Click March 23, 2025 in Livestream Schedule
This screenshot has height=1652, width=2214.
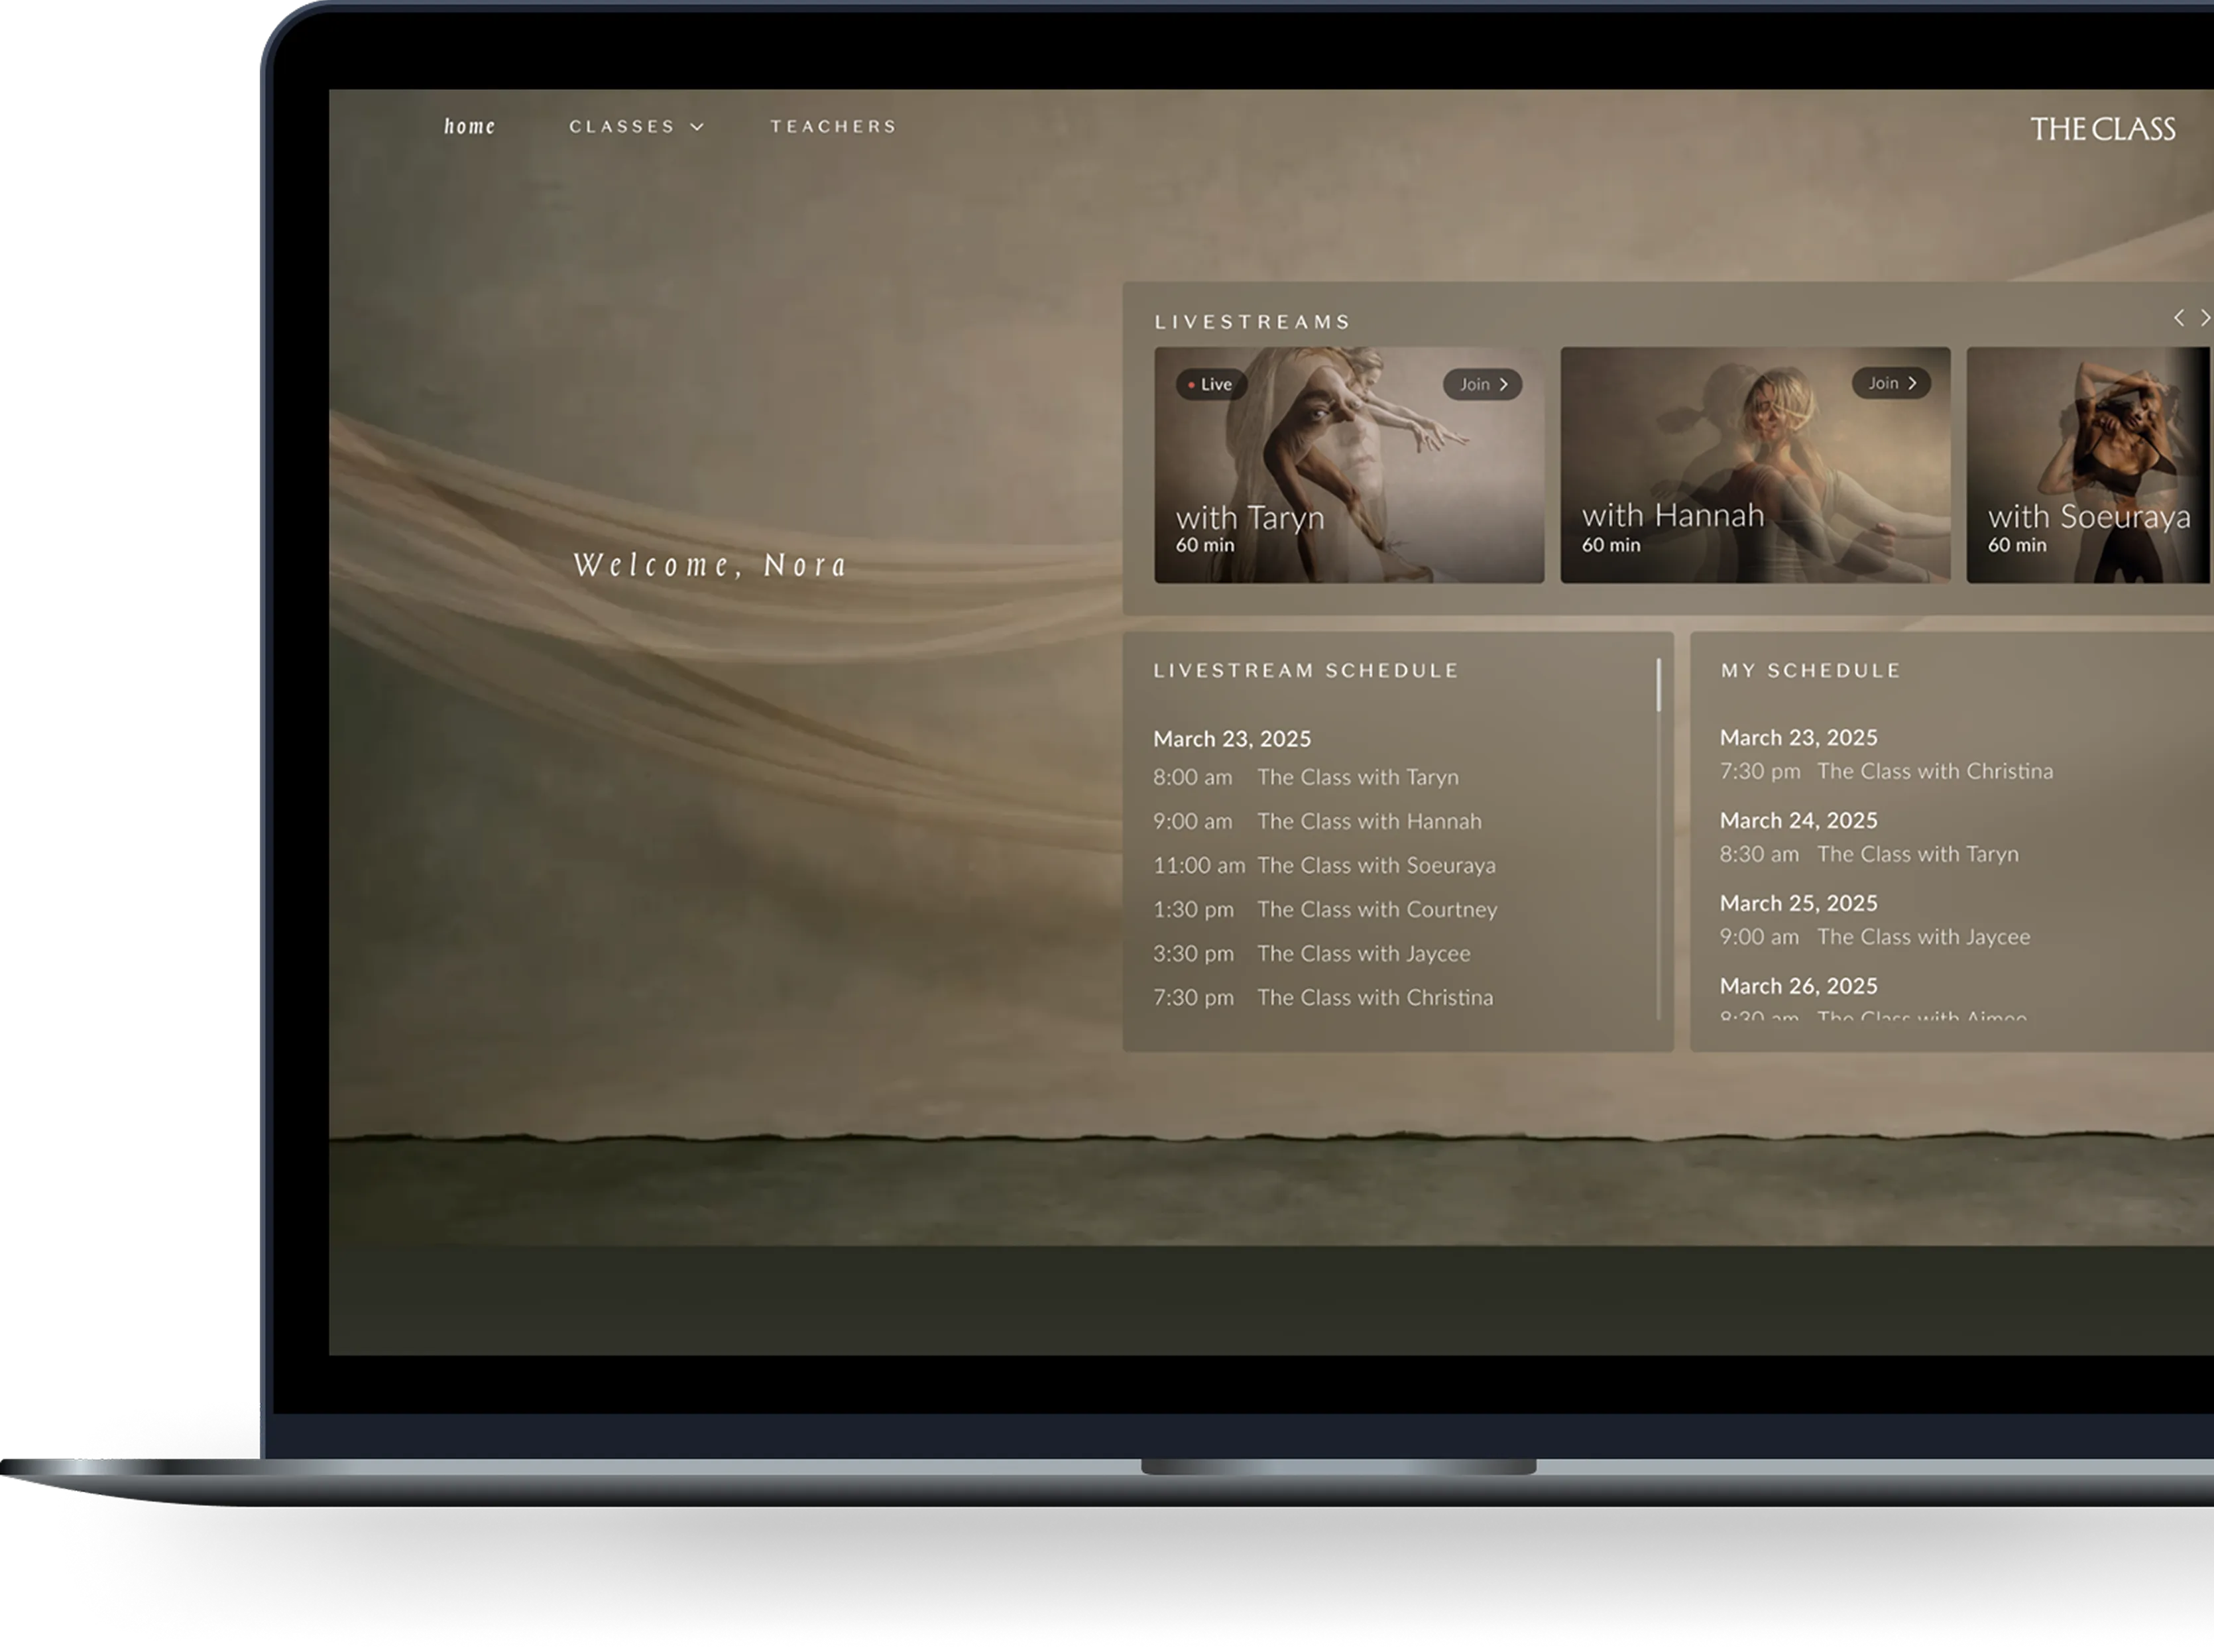tap(1232, 739)
